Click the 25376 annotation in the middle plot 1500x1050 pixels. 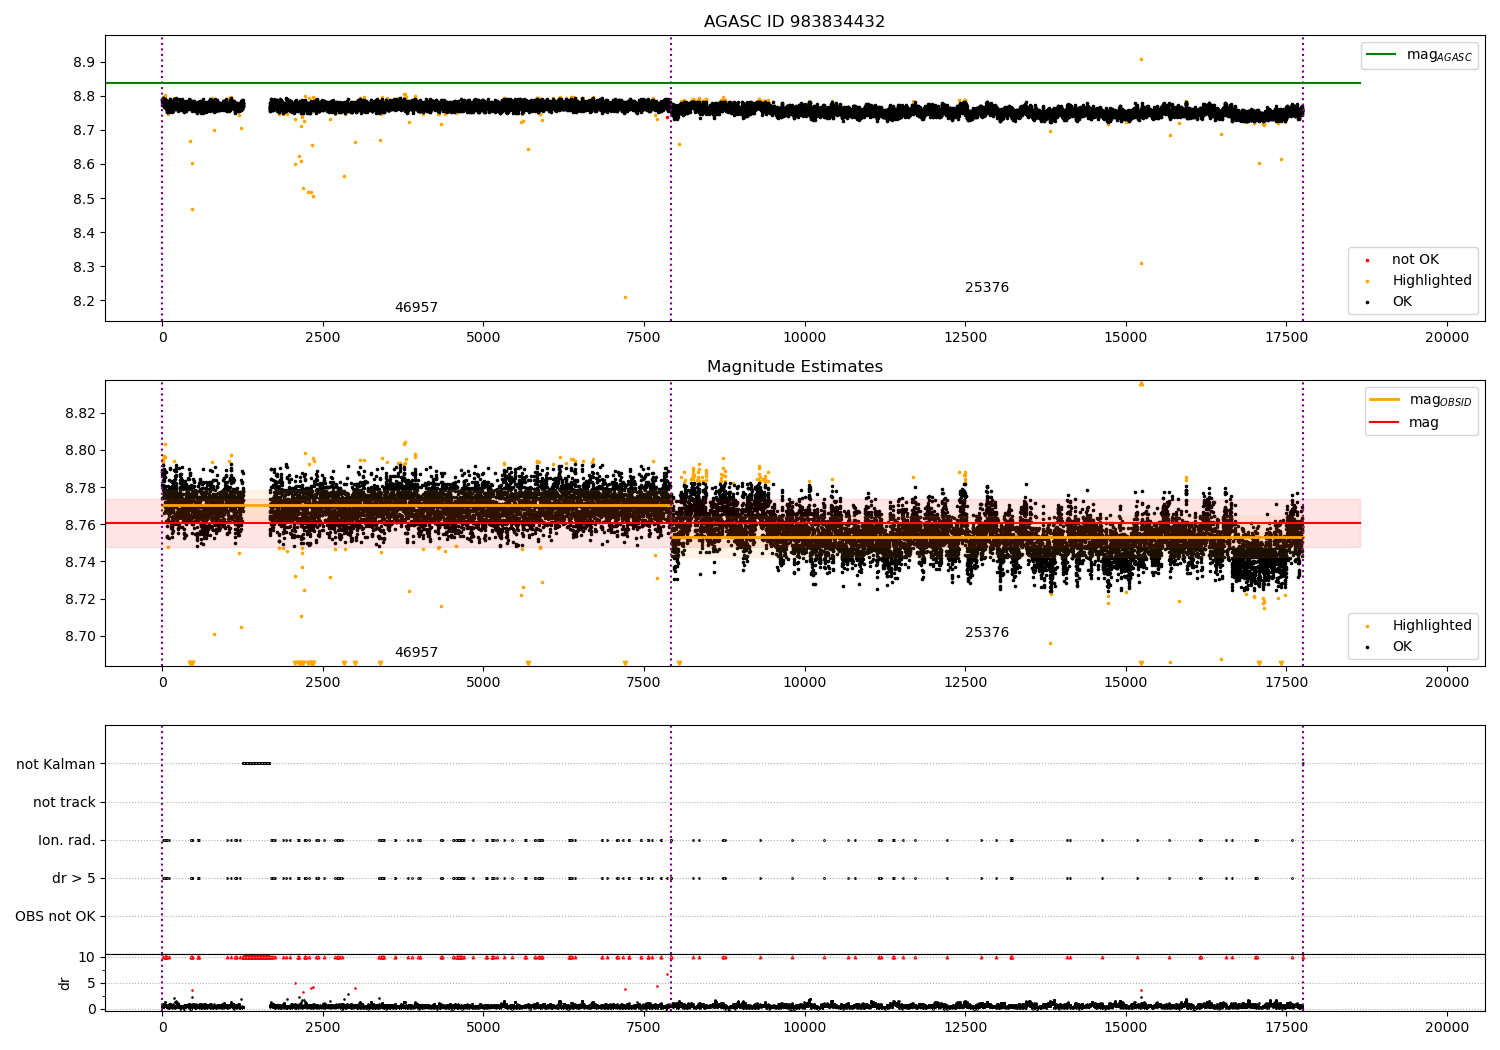(986, 632)
